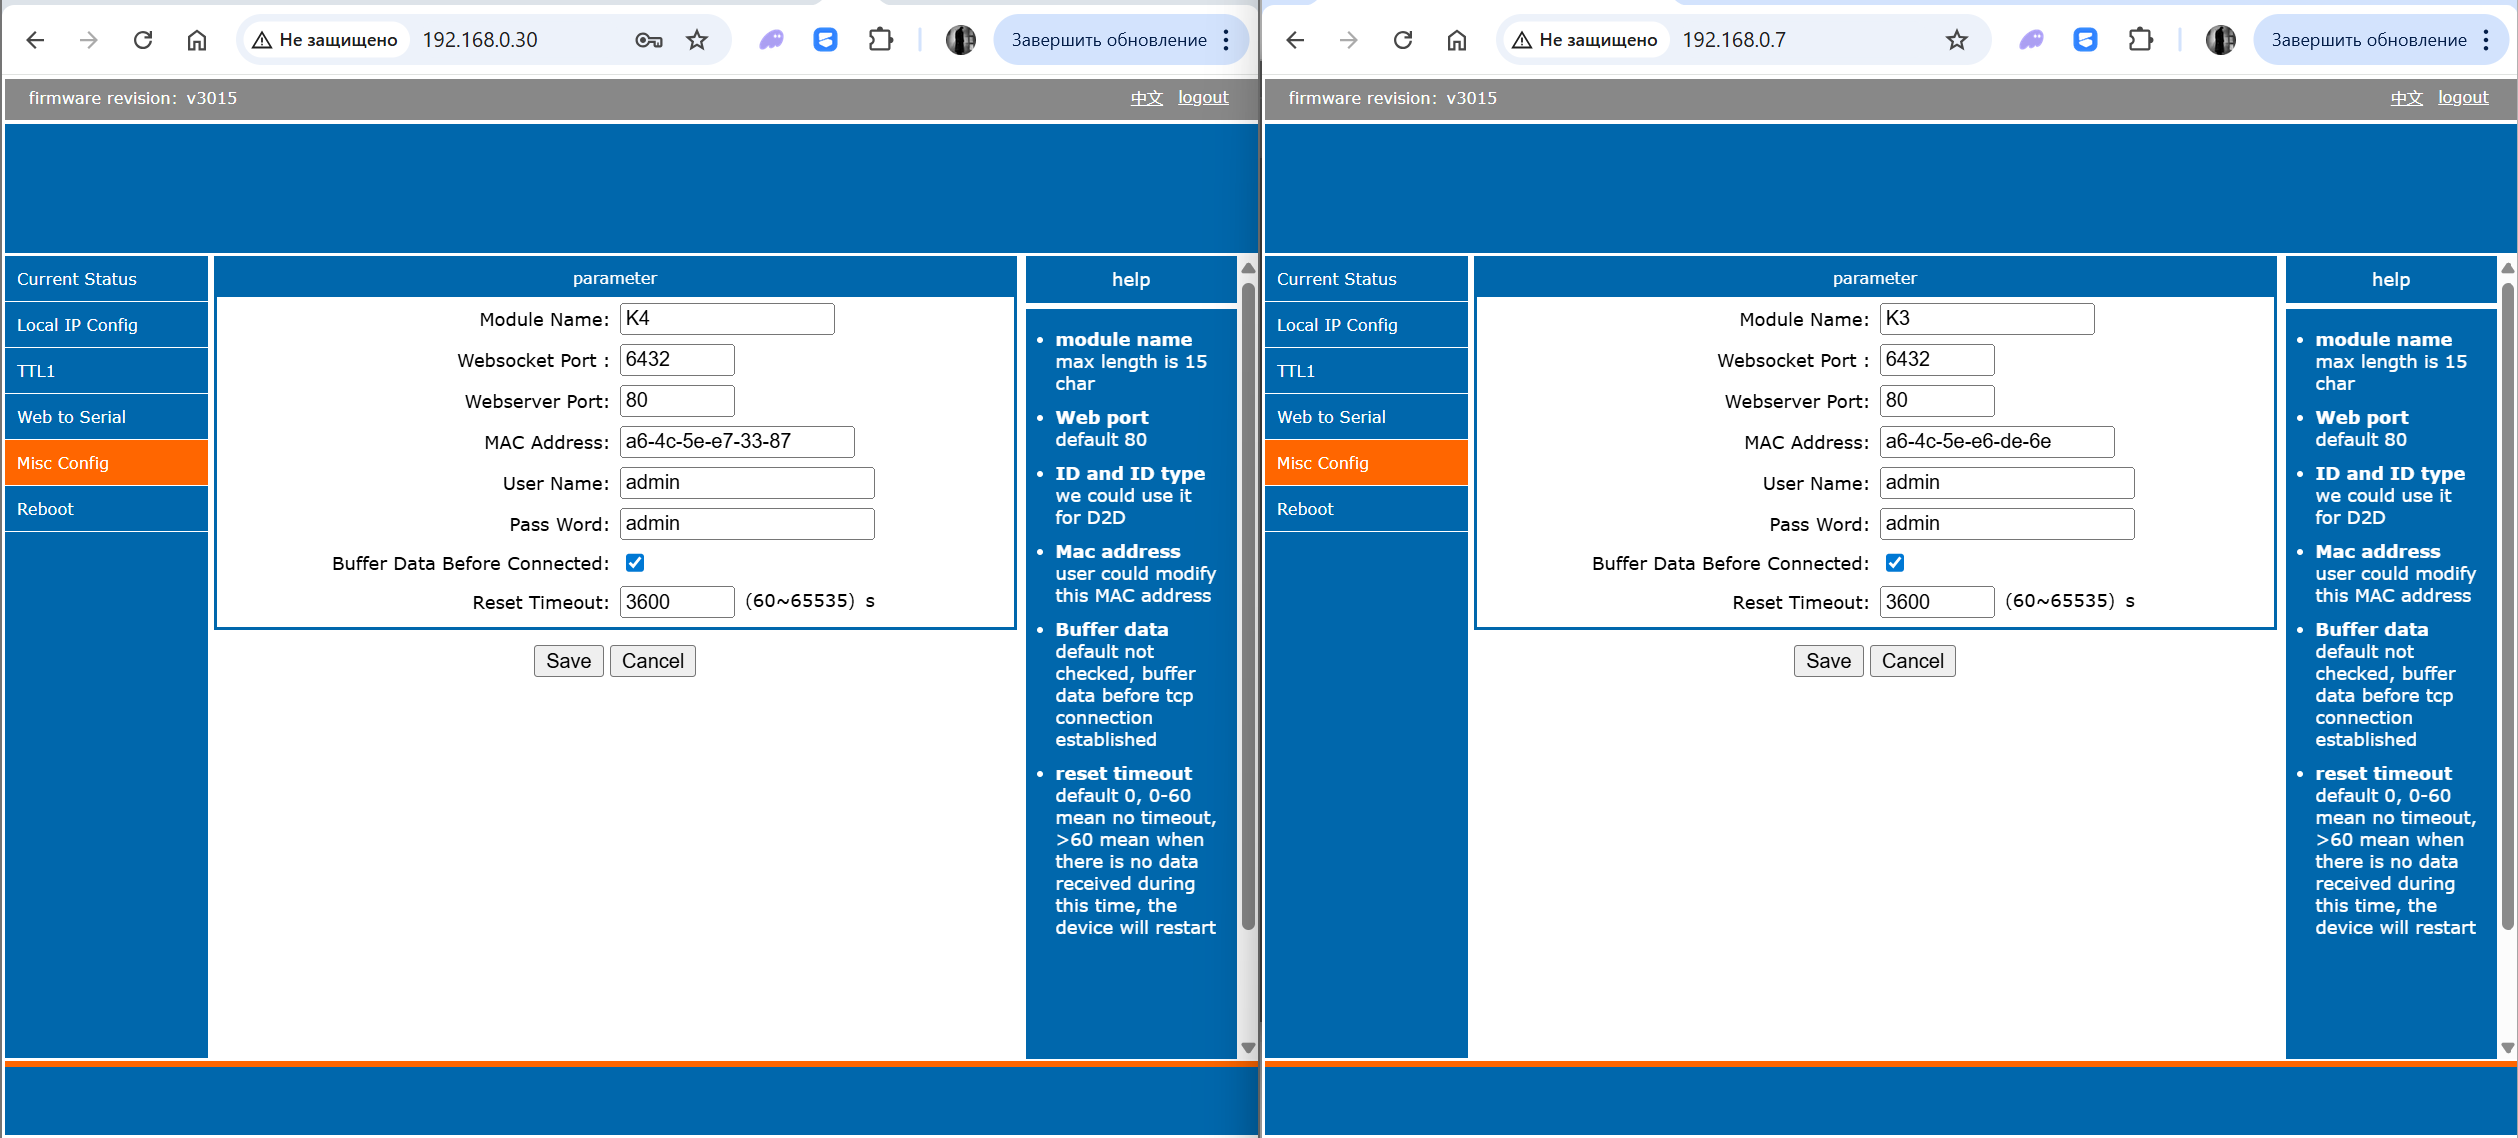
Task: Open Extensions puzzle icon in left browser
Action: 880,40
